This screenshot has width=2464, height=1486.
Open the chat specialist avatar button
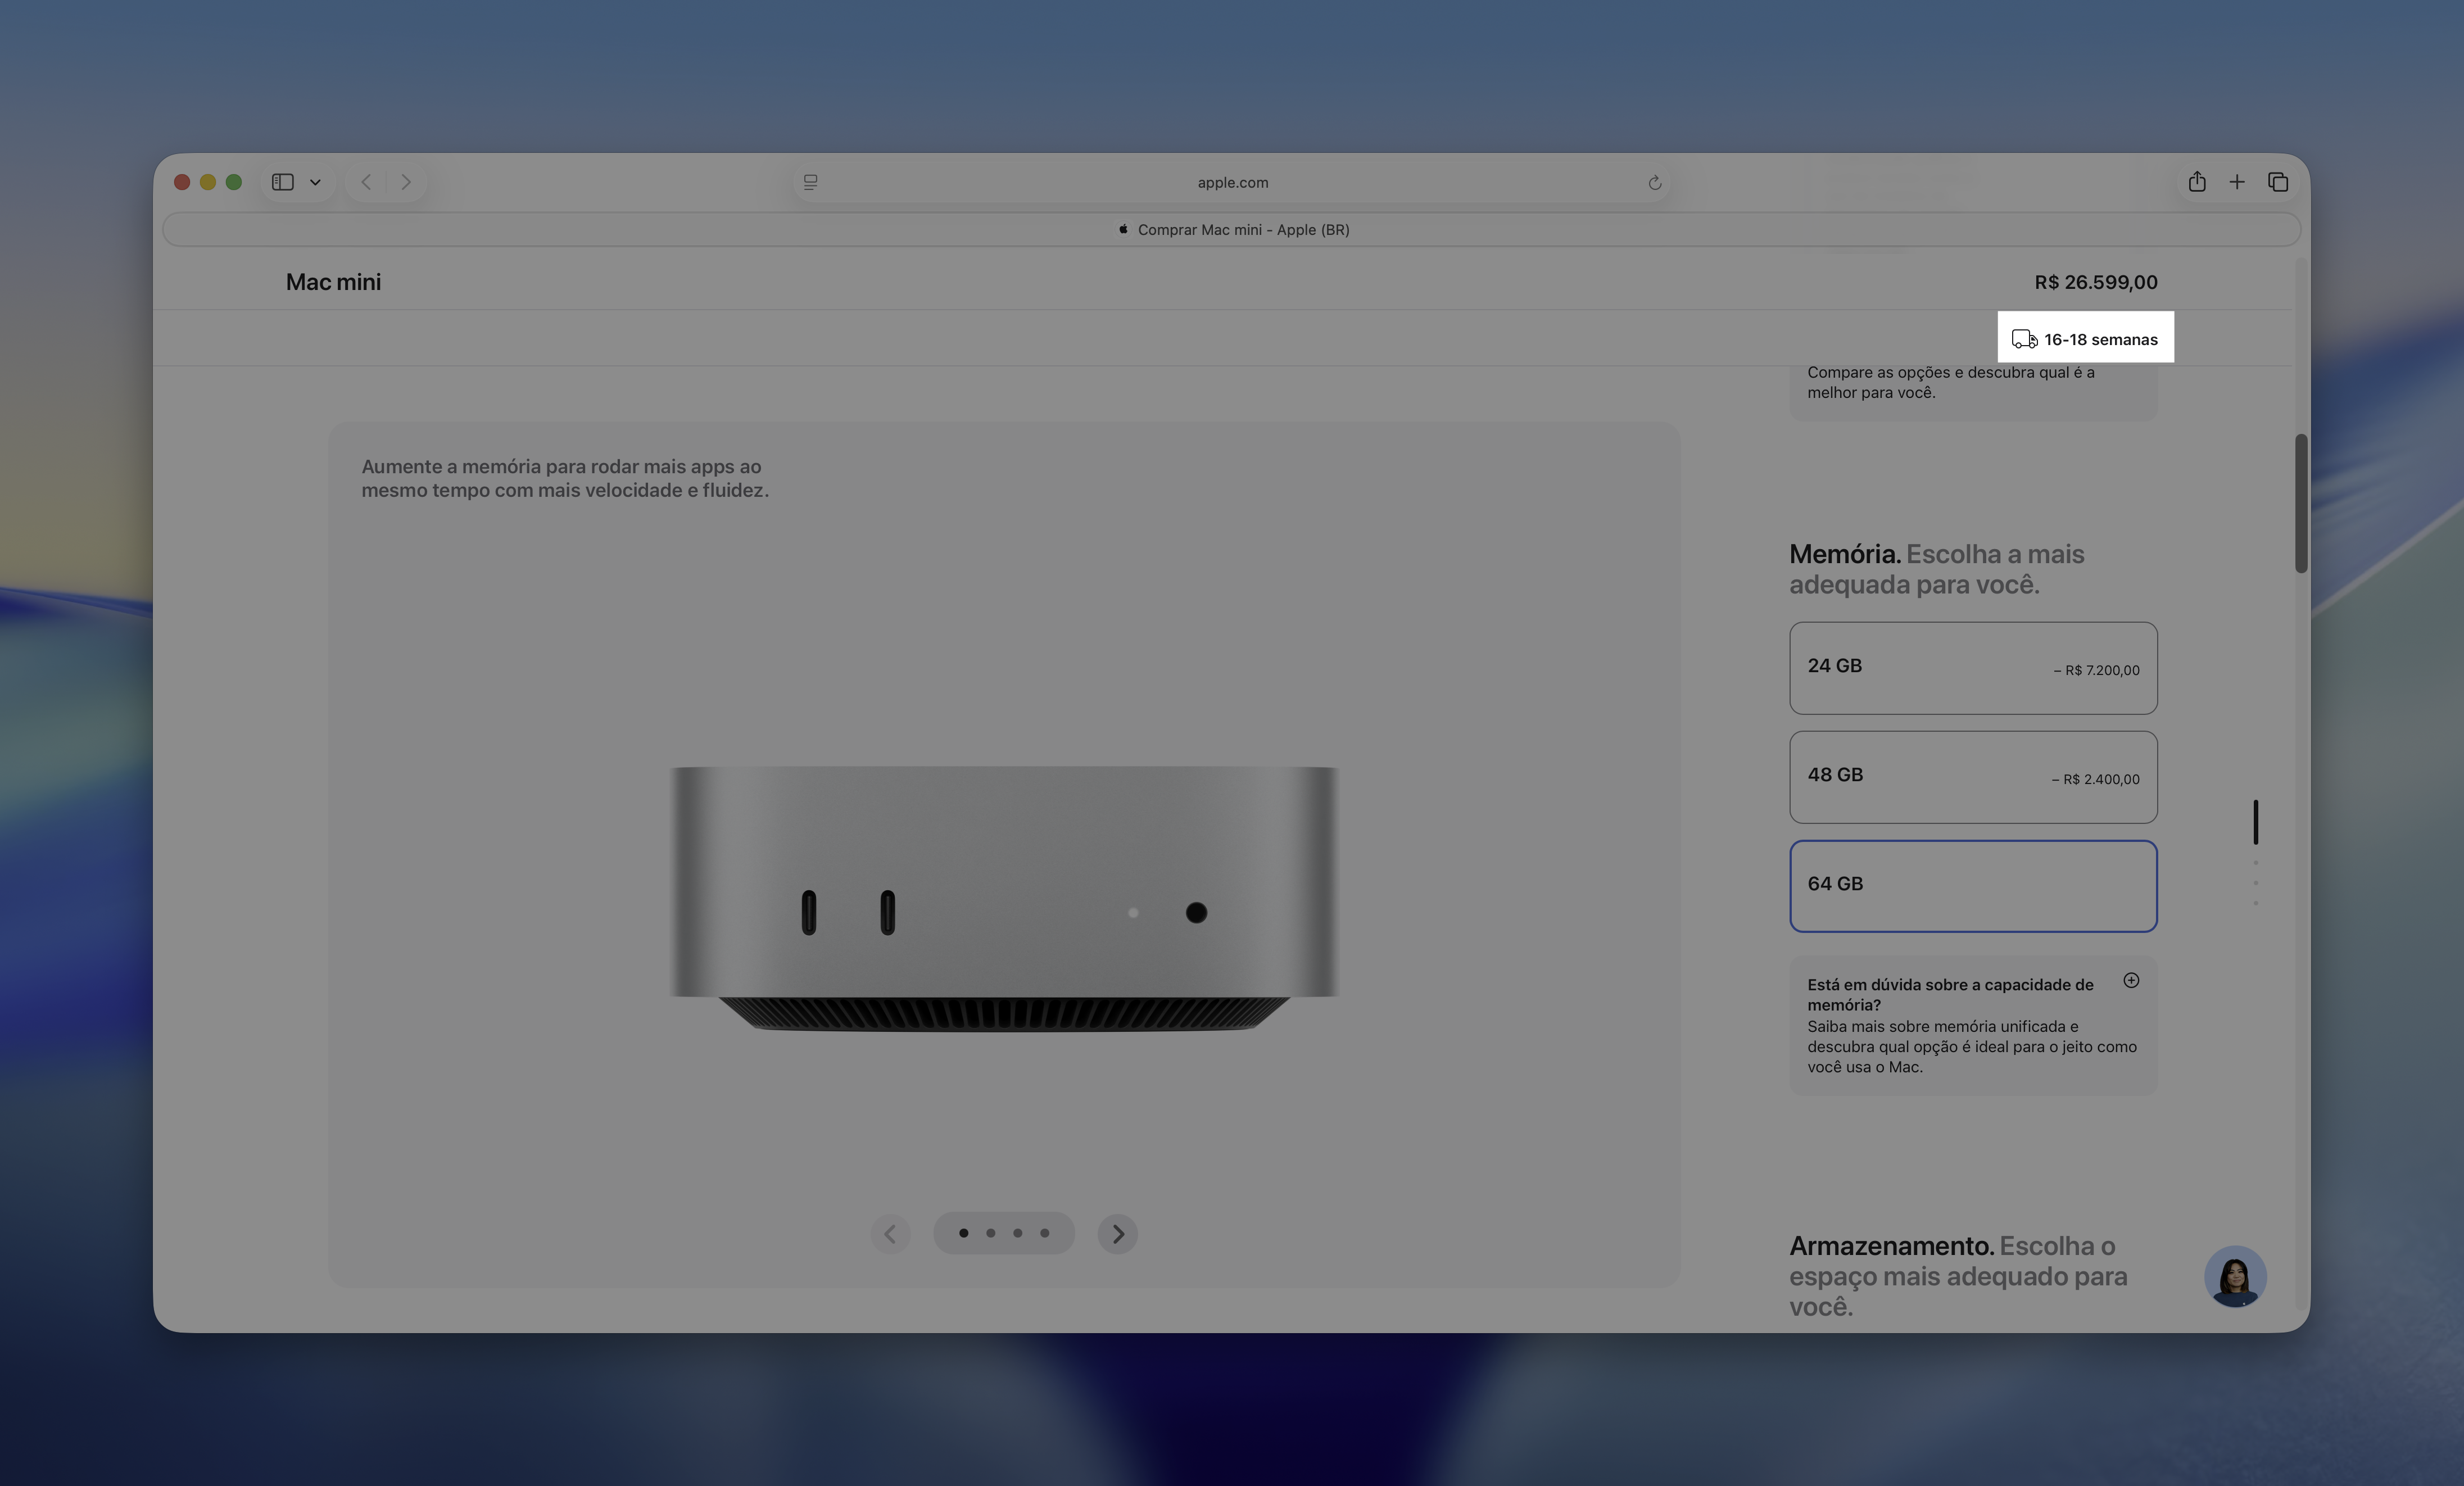click(2235, 1276)
